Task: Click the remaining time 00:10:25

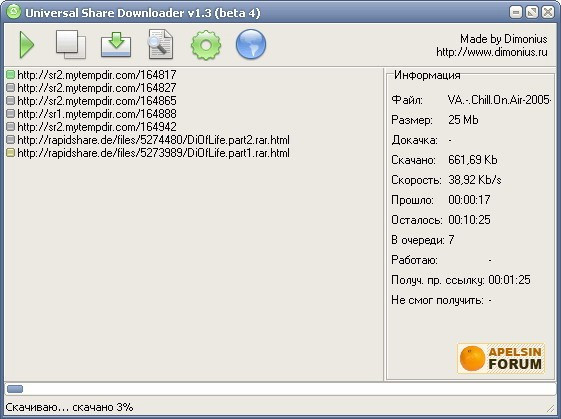Action: point(469,220)
